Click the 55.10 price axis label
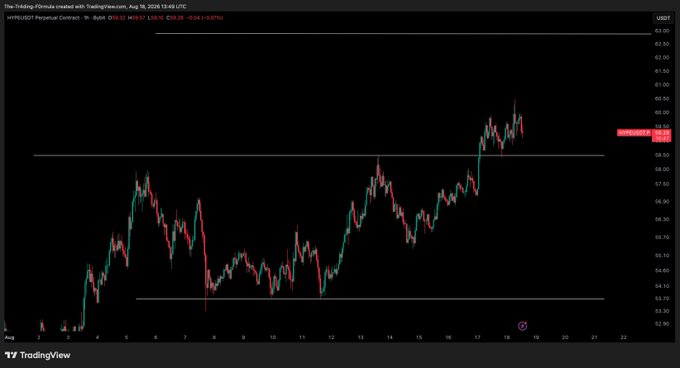The width and height of the screenshot is (680, 368). (x=662, y=255)
